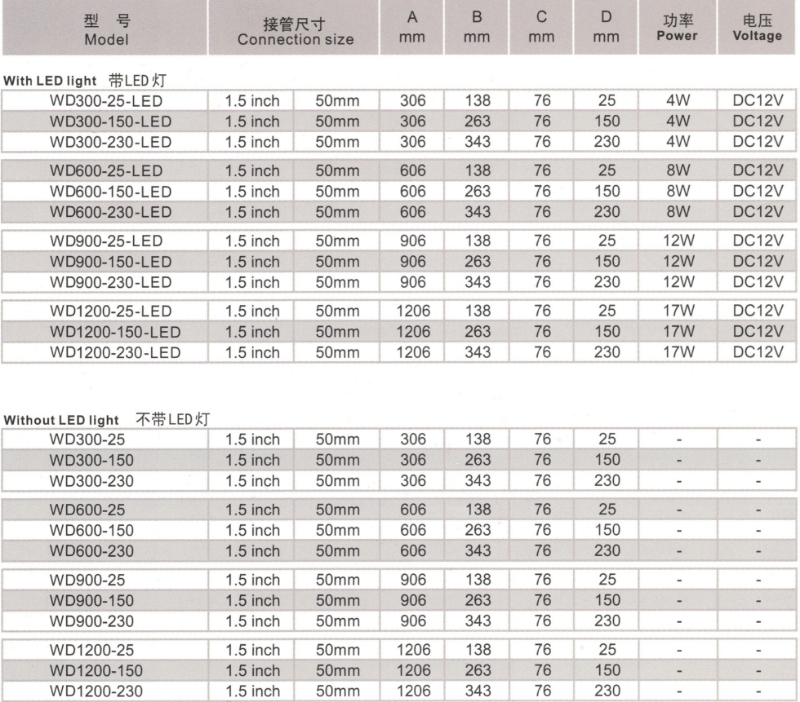The width and height of the screenshot is (800, 702).
Task: Click the A mm column header
Action: 412,28
